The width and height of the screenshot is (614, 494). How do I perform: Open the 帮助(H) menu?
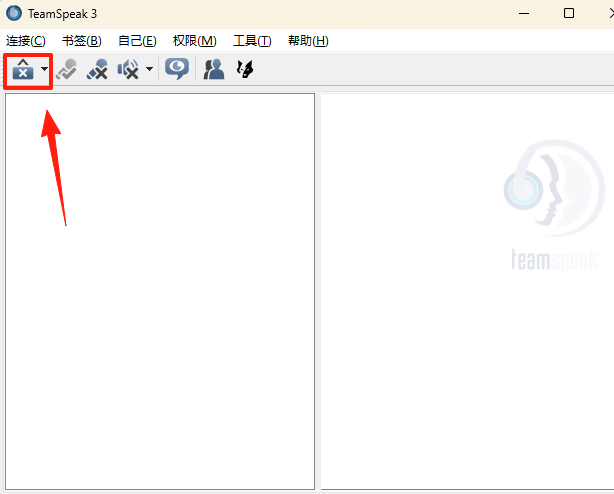308,41
